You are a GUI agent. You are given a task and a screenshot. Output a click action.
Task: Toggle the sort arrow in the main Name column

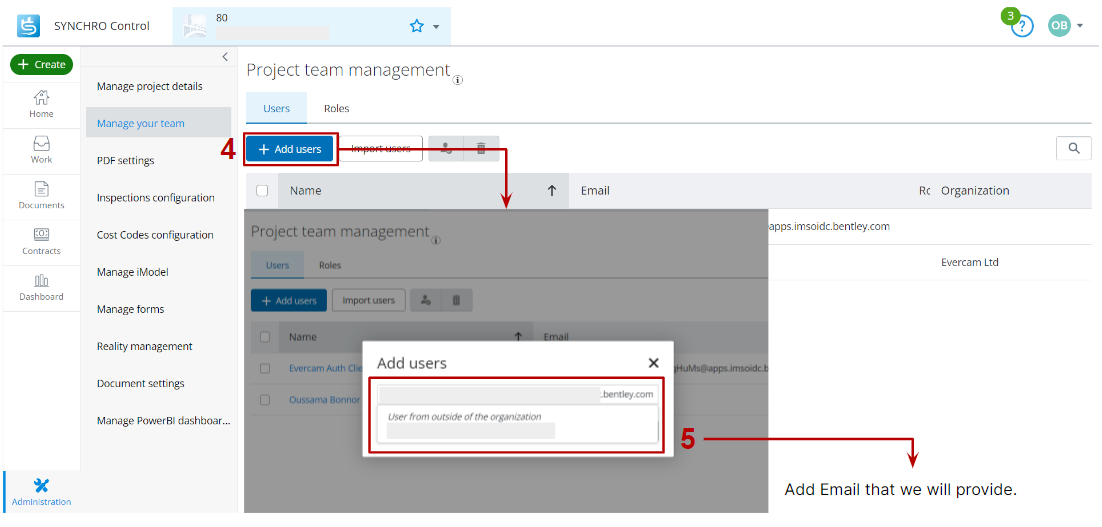[552, 190]
